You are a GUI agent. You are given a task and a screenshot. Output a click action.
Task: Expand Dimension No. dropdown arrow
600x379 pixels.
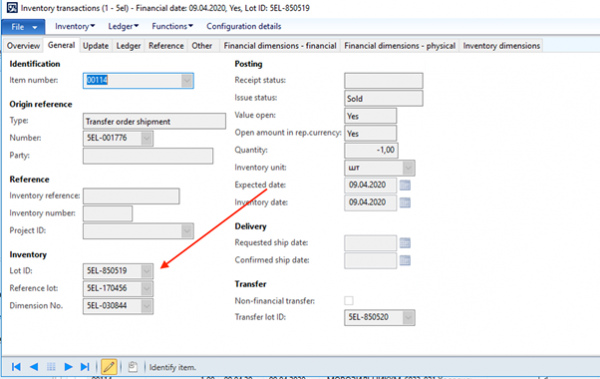tap(147, 306)
